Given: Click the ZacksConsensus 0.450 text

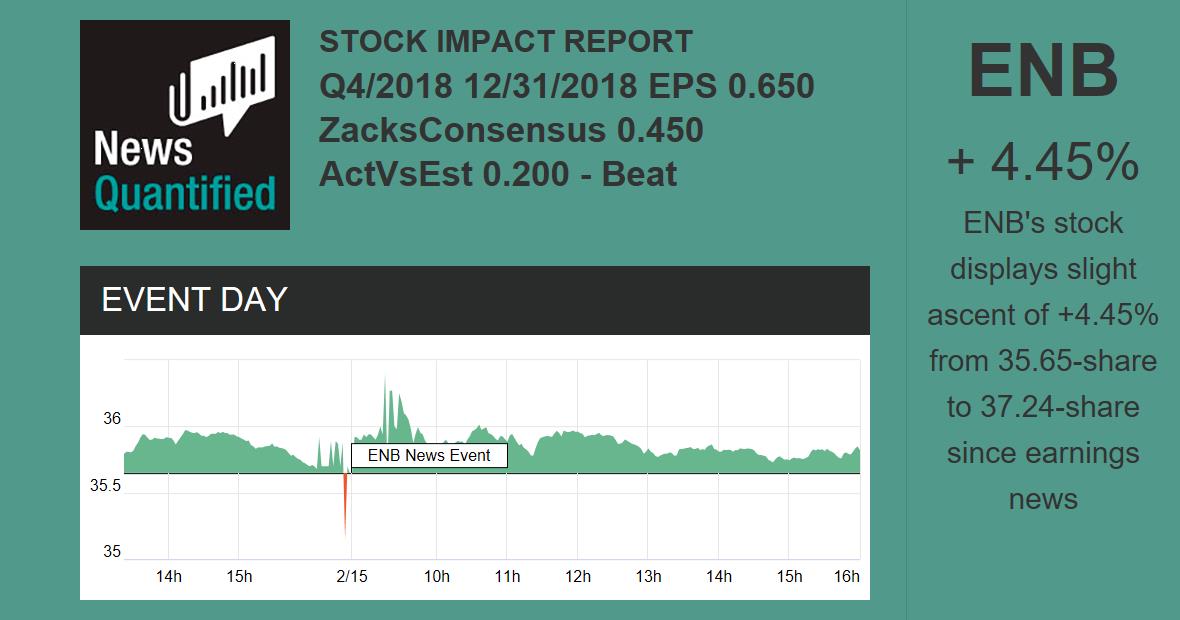Looking at the screenshot, I should 511,130.
